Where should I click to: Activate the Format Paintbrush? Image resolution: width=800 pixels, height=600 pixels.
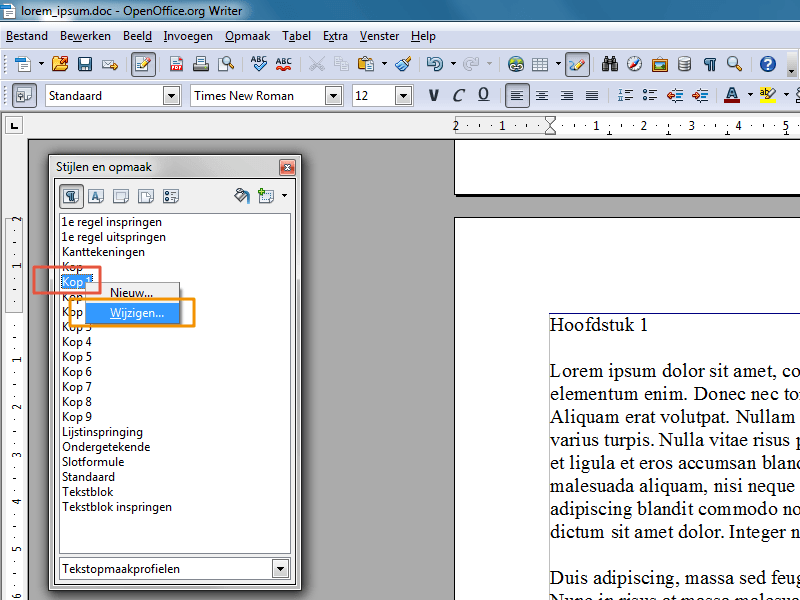[x=403, y=64]
